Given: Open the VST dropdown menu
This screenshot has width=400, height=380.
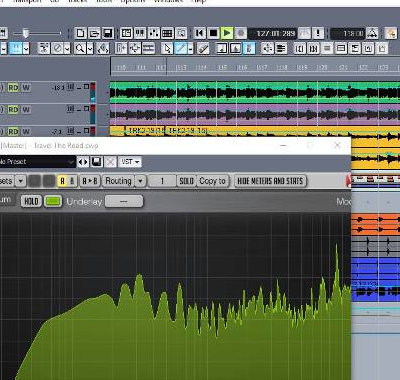Looking at the screenshot, I should (130, 162).
